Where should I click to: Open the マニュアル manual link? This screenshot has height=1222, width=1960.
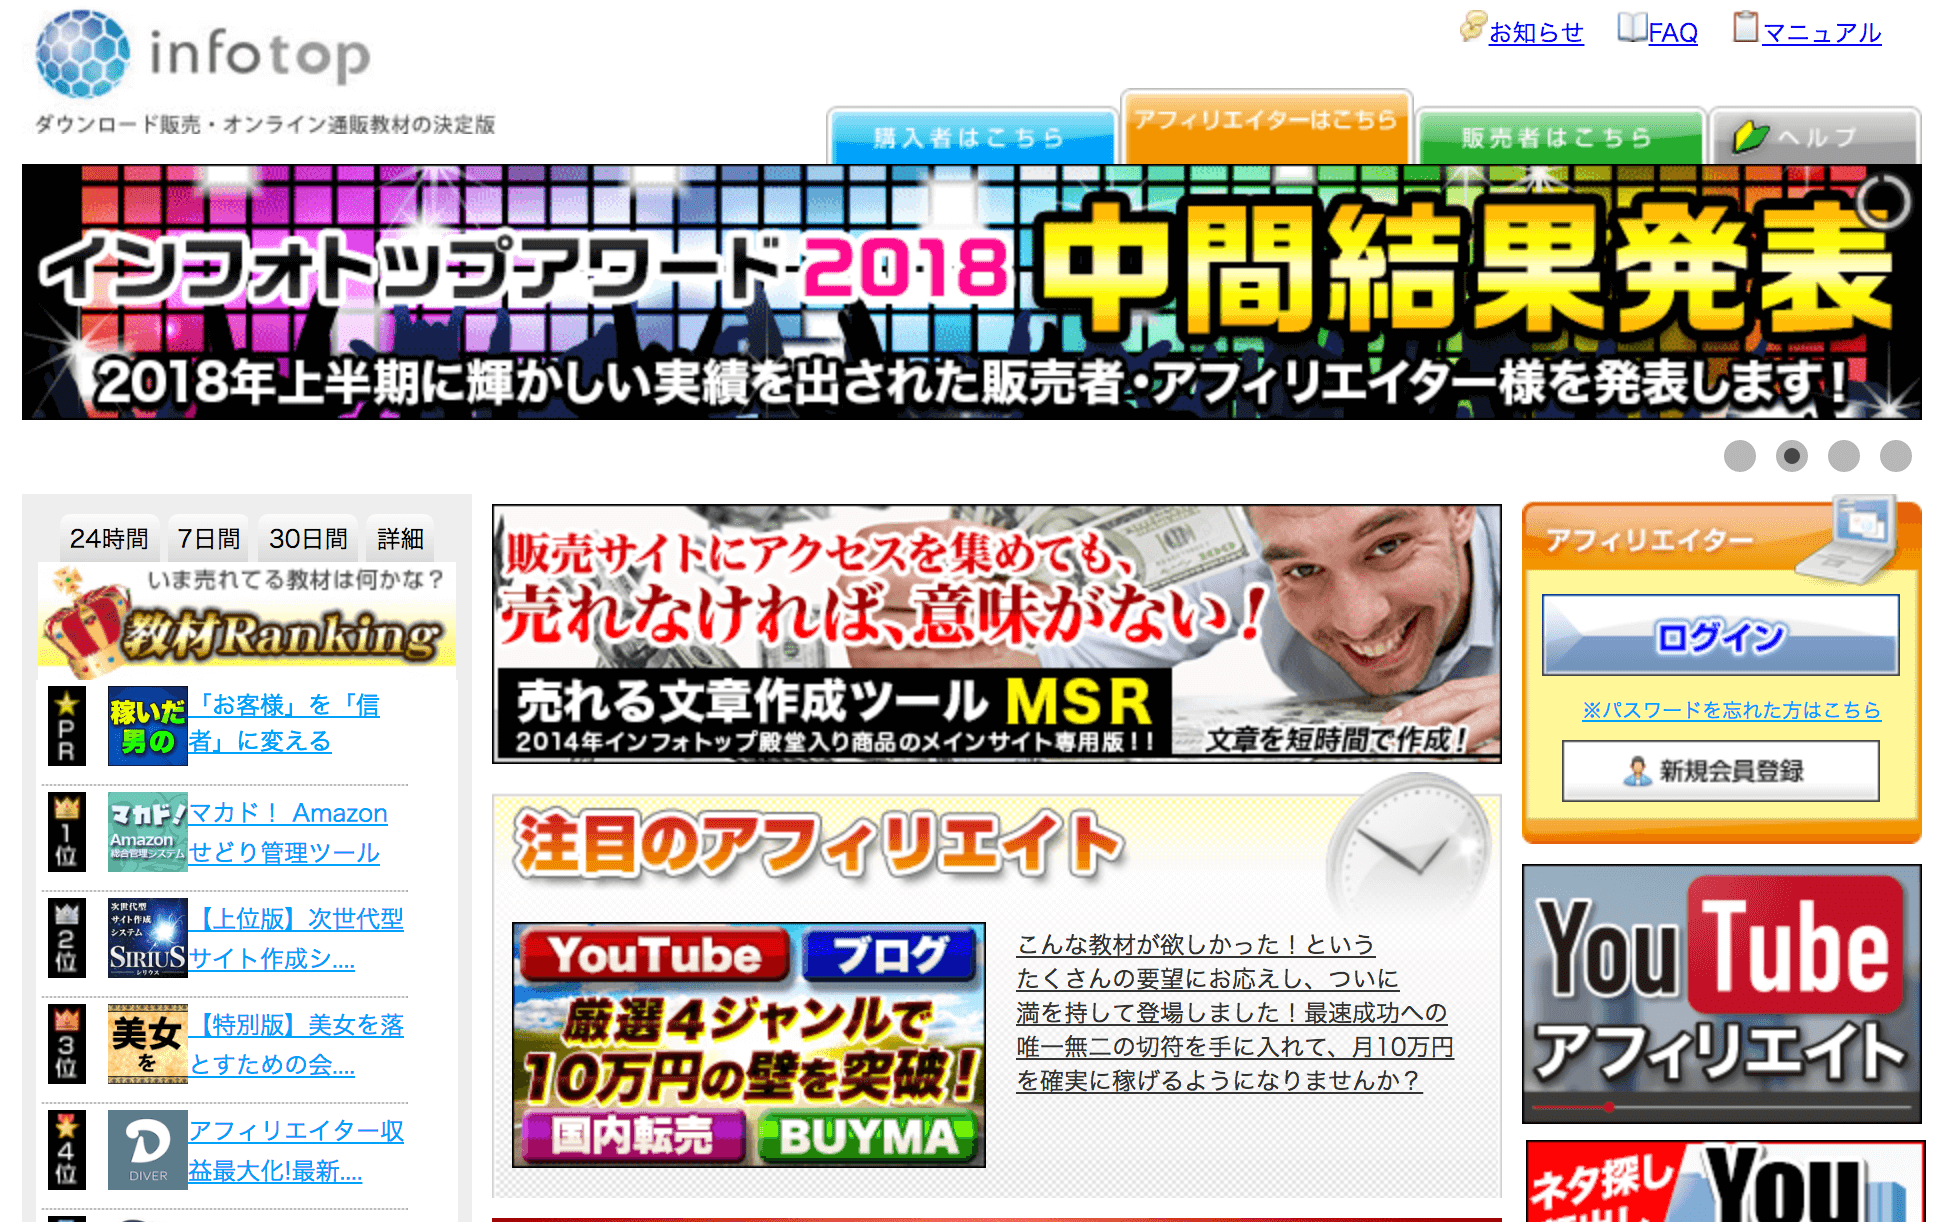[x=1821, y=33]
